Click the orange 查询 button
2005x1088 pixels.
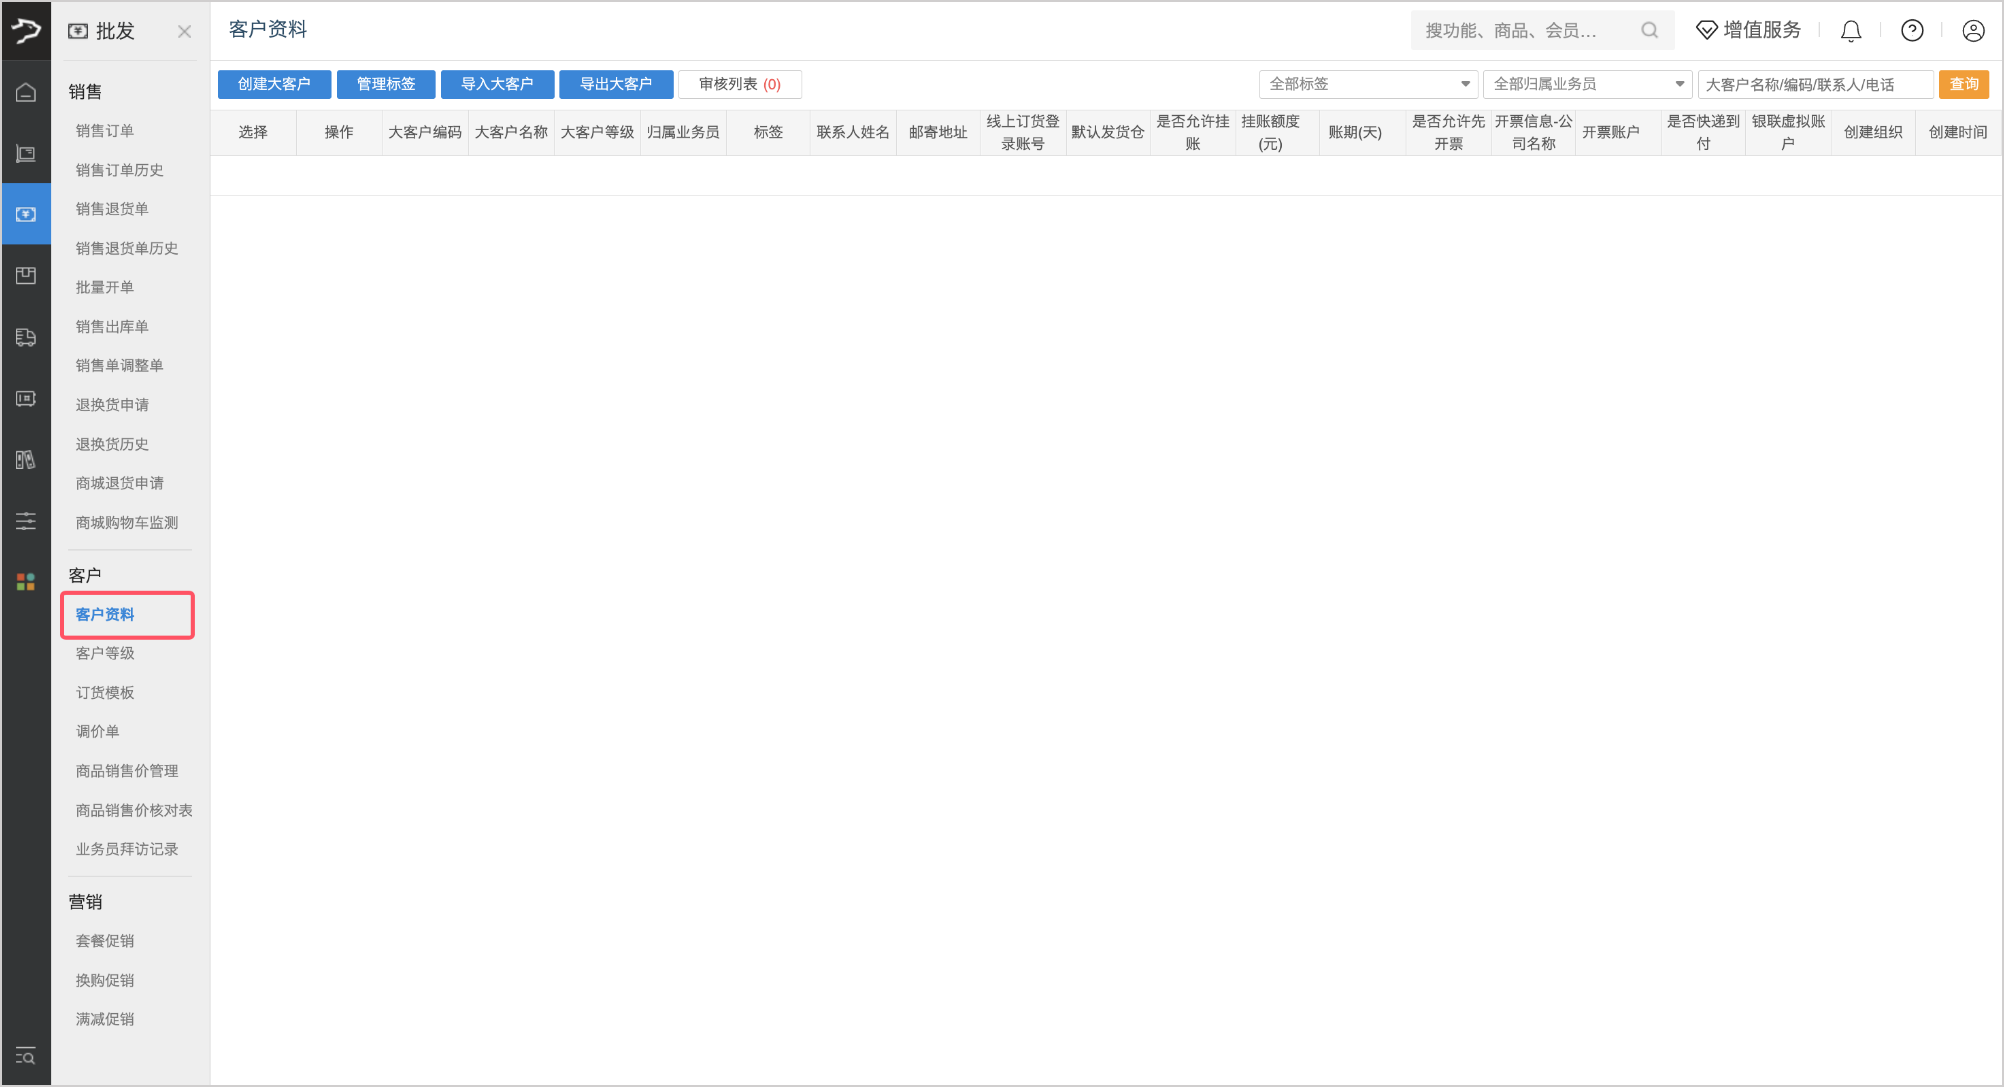(1963, 84)
